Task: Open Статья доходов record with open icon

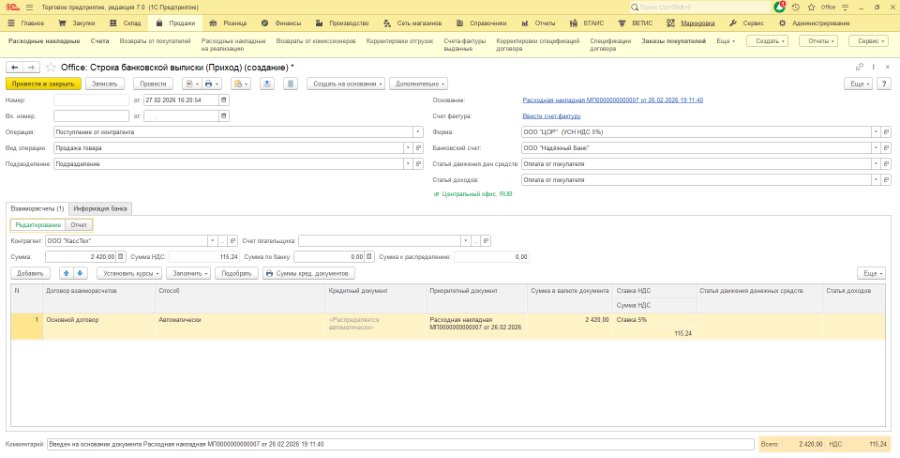Action: 887,180
